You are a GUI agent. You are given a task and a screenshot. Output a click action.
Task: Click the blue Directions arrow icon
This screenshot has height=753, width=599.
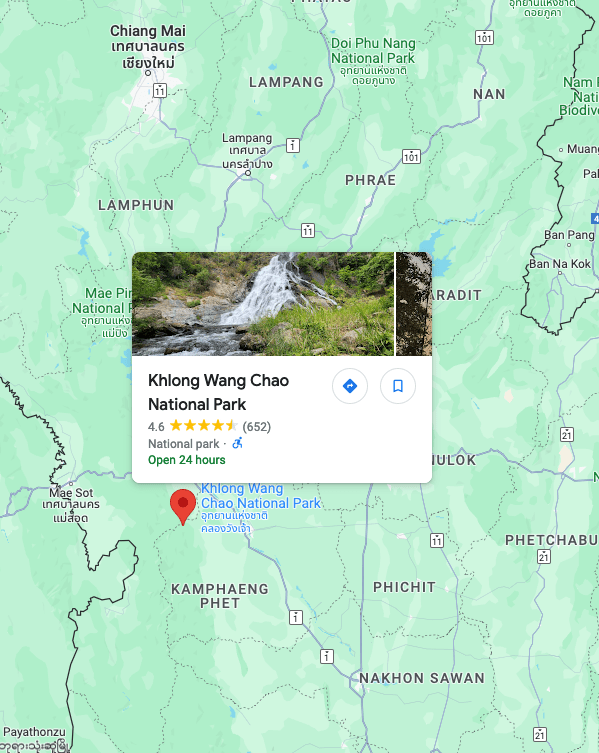point(350,386)
